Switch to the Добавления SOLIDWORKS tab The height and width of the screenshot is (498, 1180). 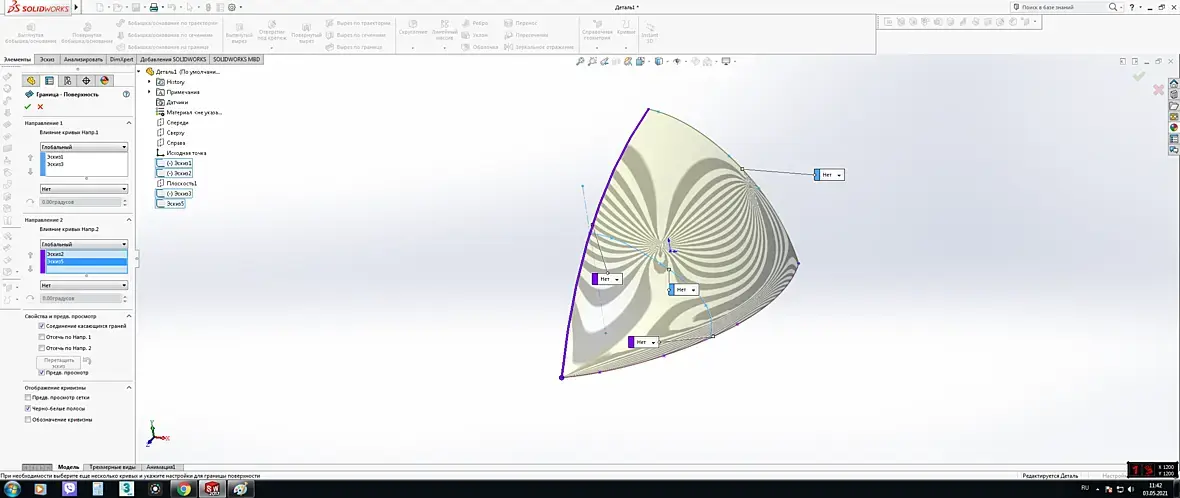click(173, 59)
